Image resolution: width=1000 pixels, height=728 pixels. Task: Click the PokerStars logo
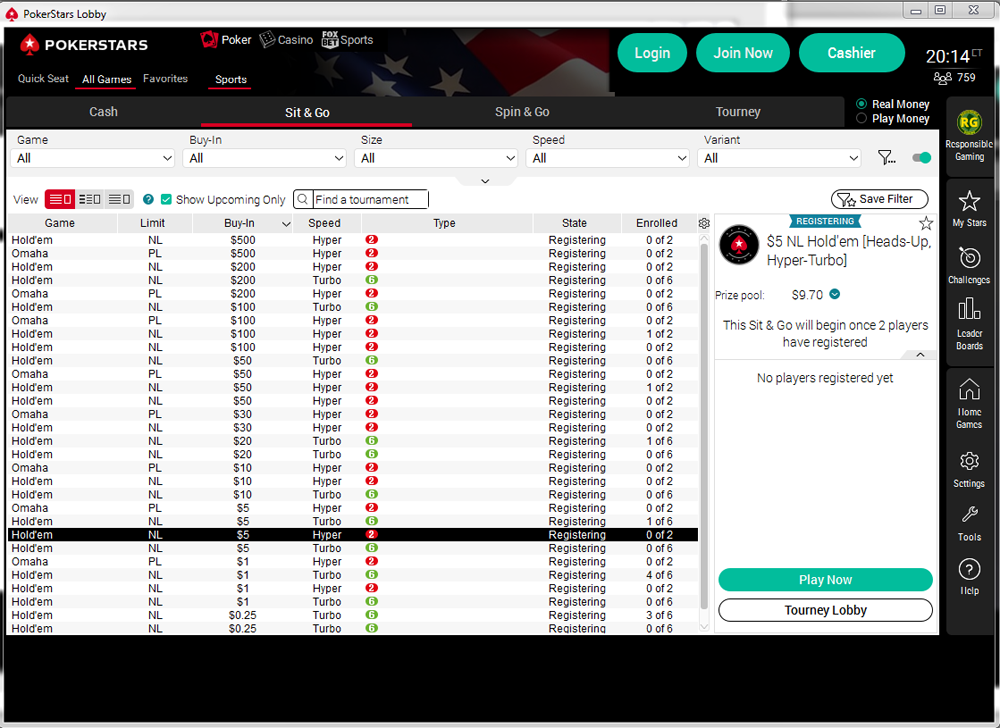(84, 45)
